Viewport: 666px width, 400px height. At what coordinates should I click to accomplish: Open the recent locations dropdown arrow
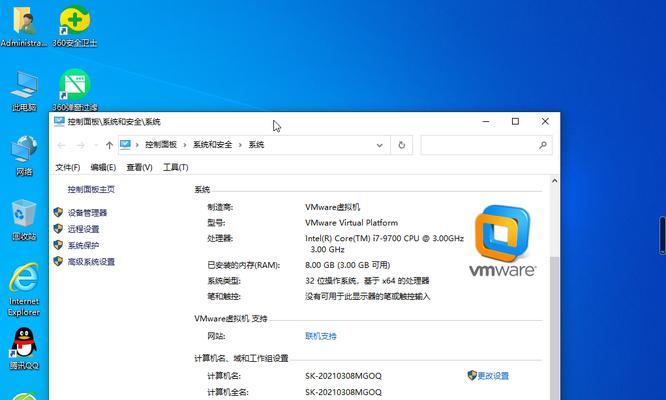(96, 145)
